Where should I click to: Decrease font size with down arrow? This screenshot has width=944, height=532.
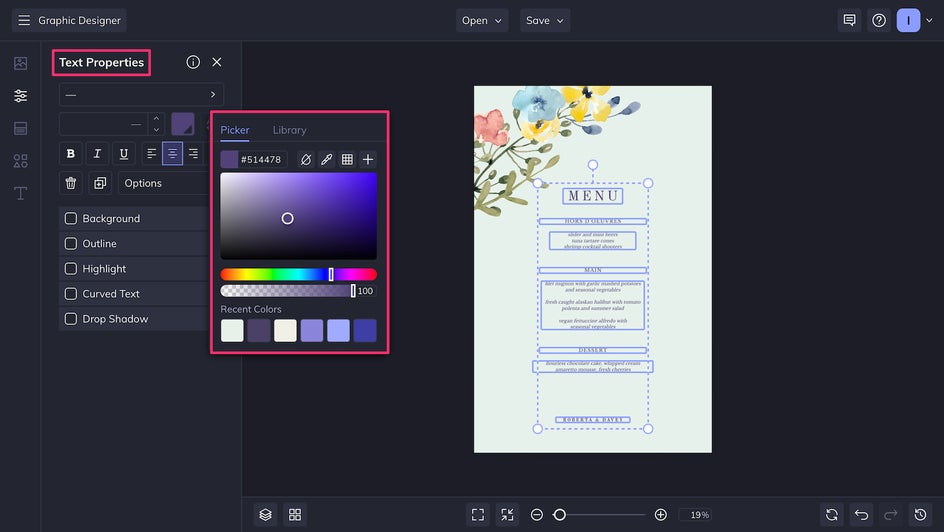157,130
